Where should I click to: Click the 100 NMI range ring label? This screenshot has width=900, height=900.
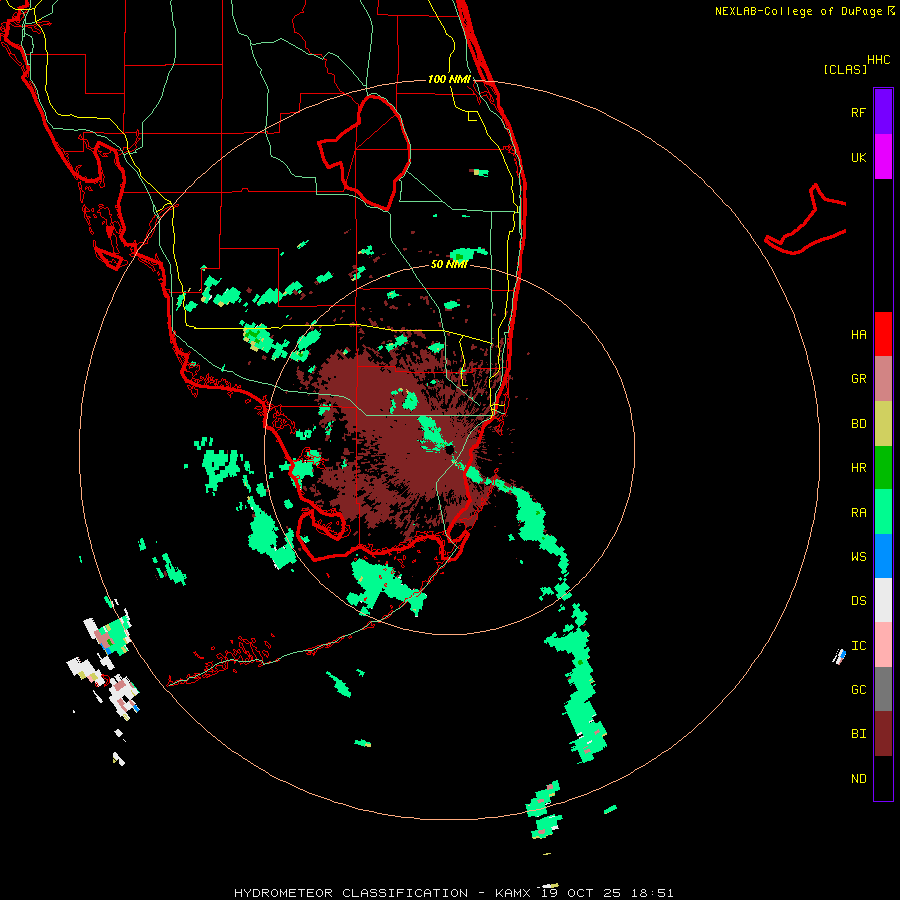tap(449, 79)
